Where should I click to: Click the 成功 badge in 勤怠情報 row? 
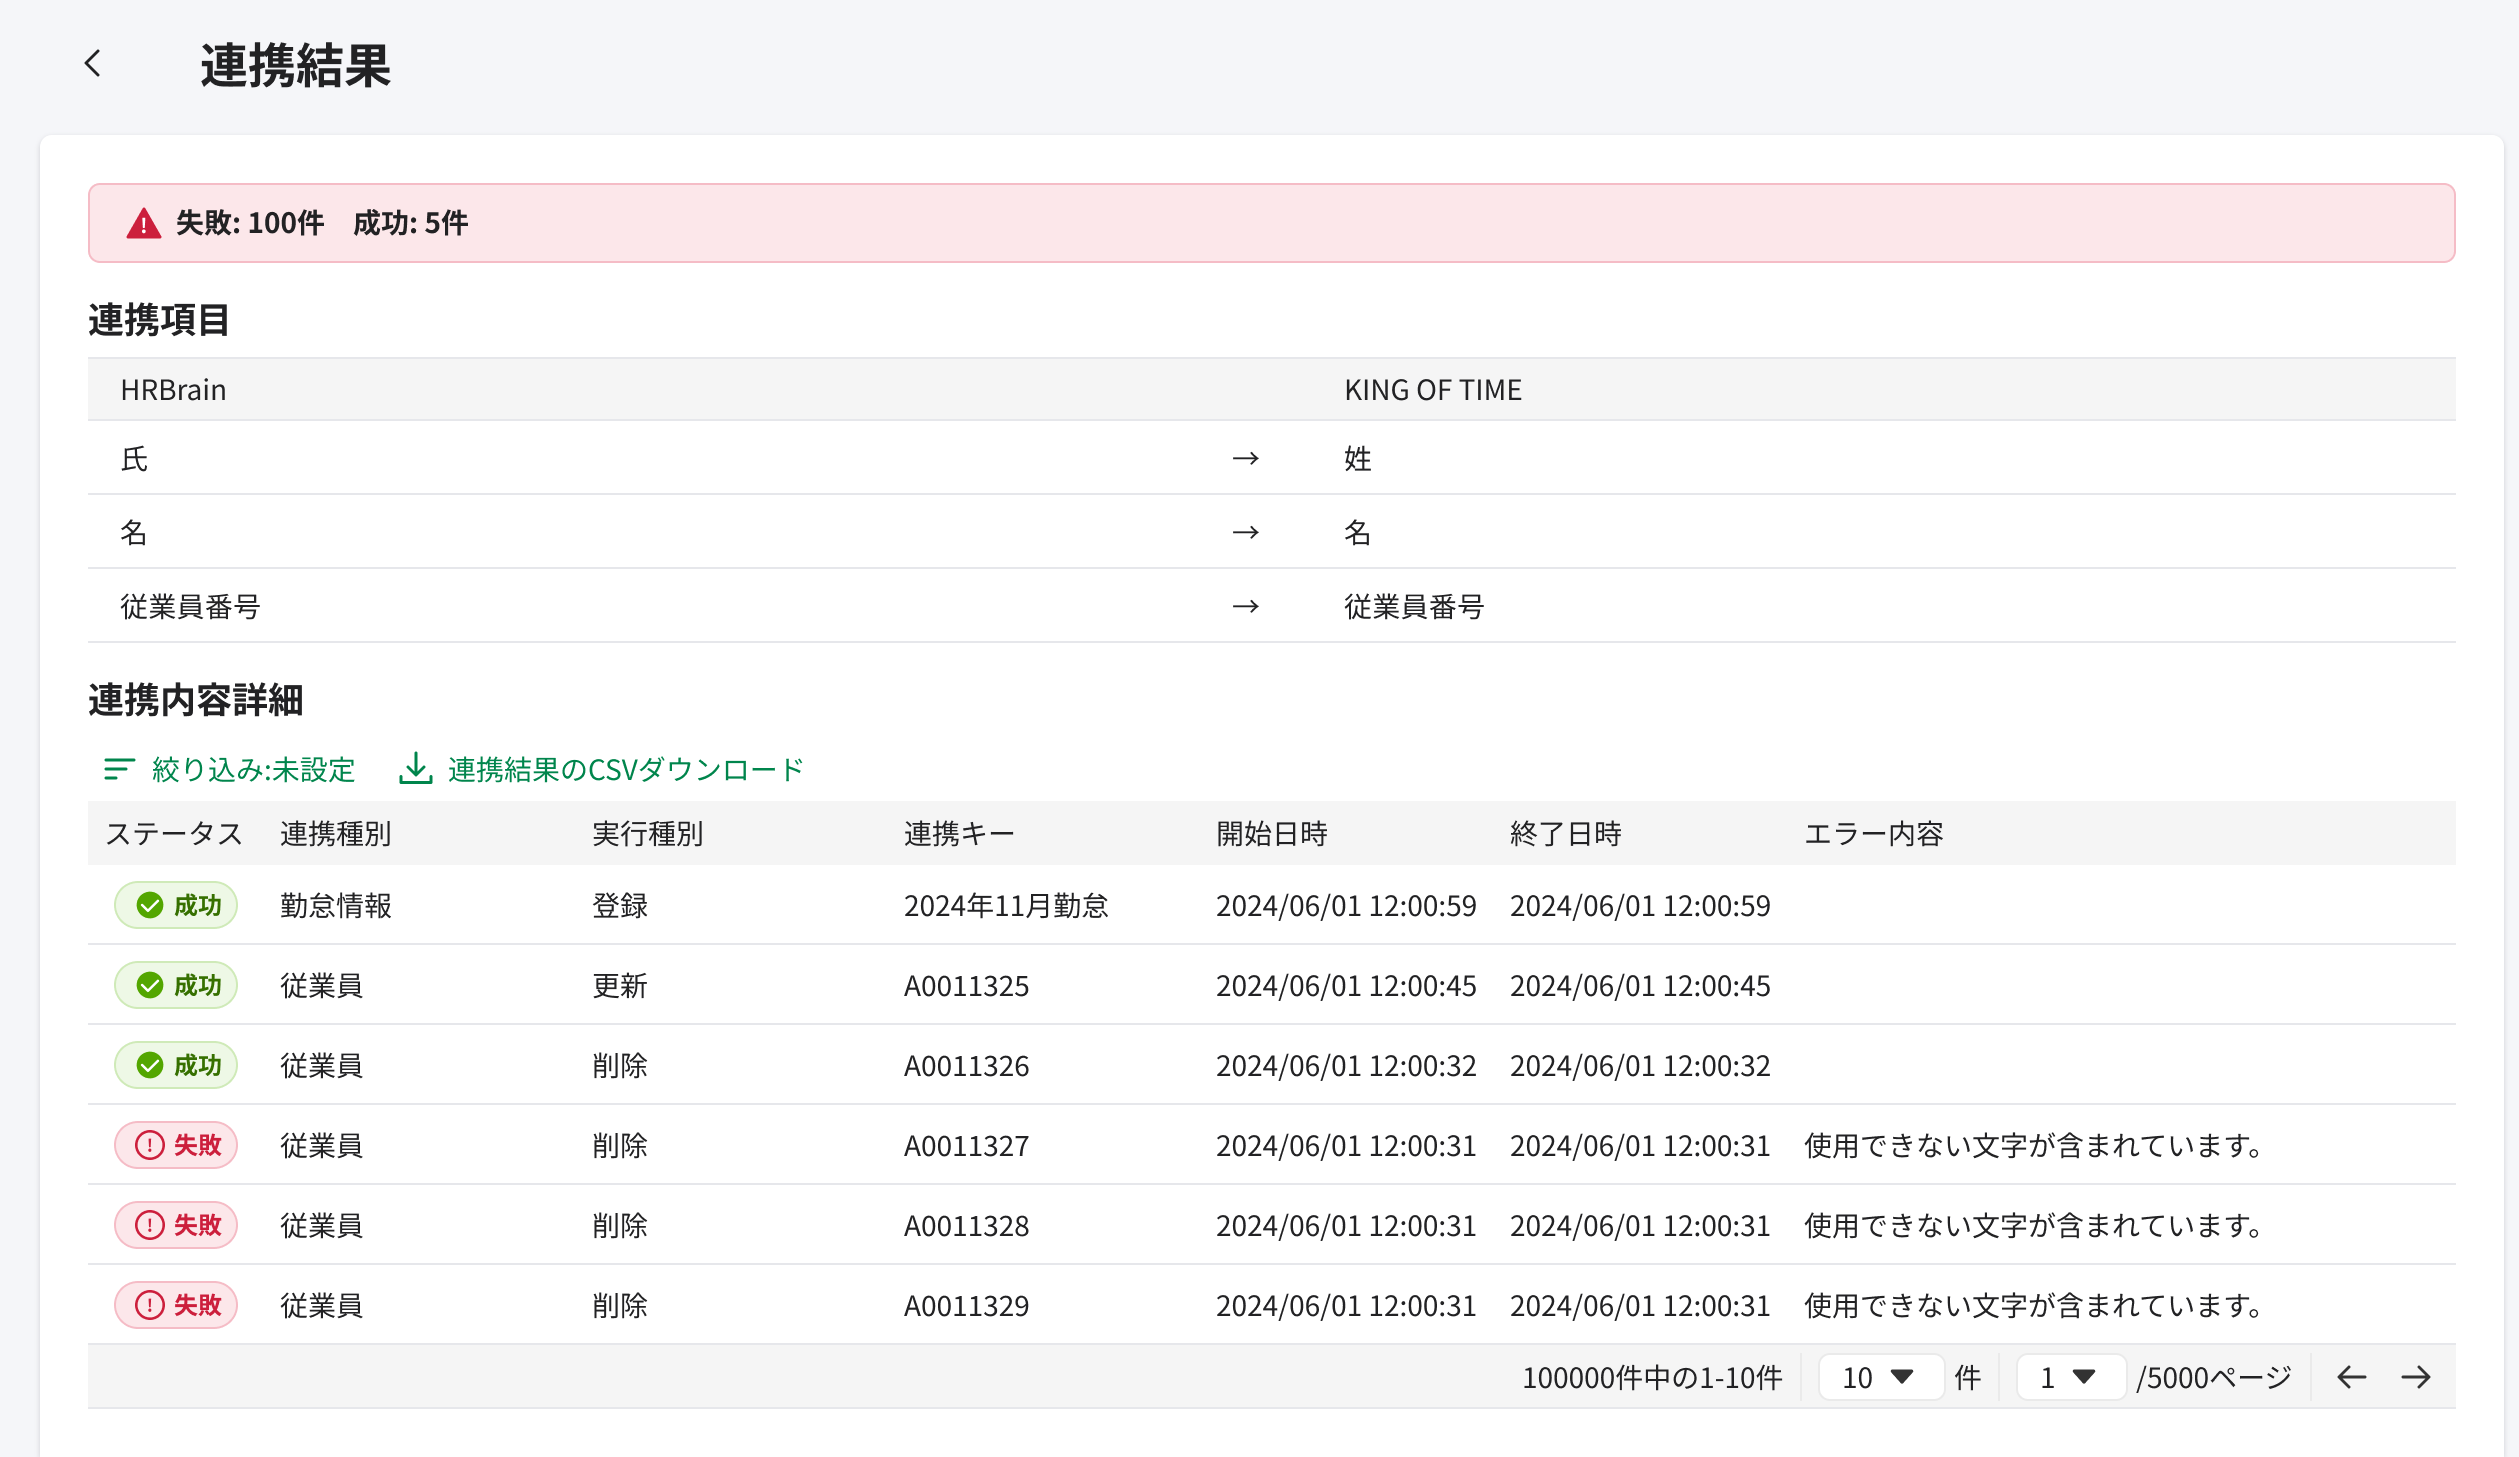[x=176, y=905]
